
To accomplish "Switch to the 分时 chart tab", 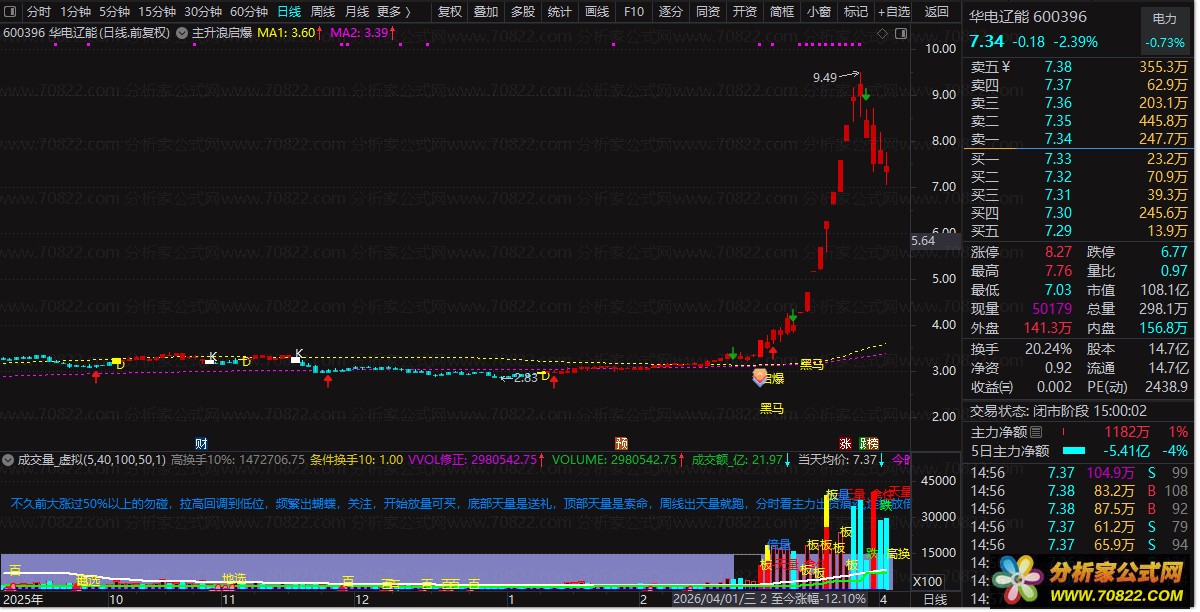I will tap(39, 12).
